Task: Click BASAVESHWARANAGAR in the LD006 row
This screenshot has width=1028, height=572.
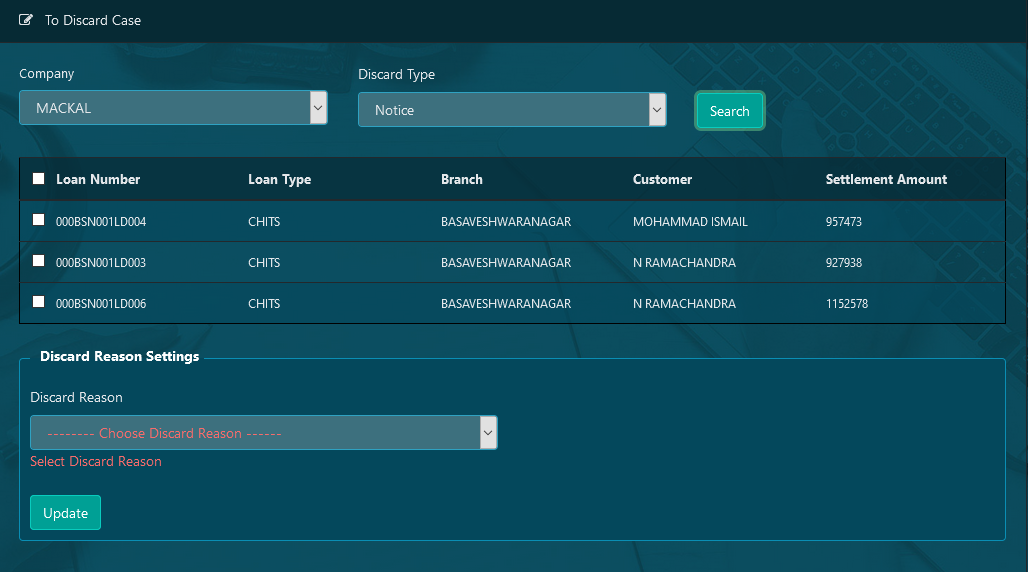Action: [506, 304]
